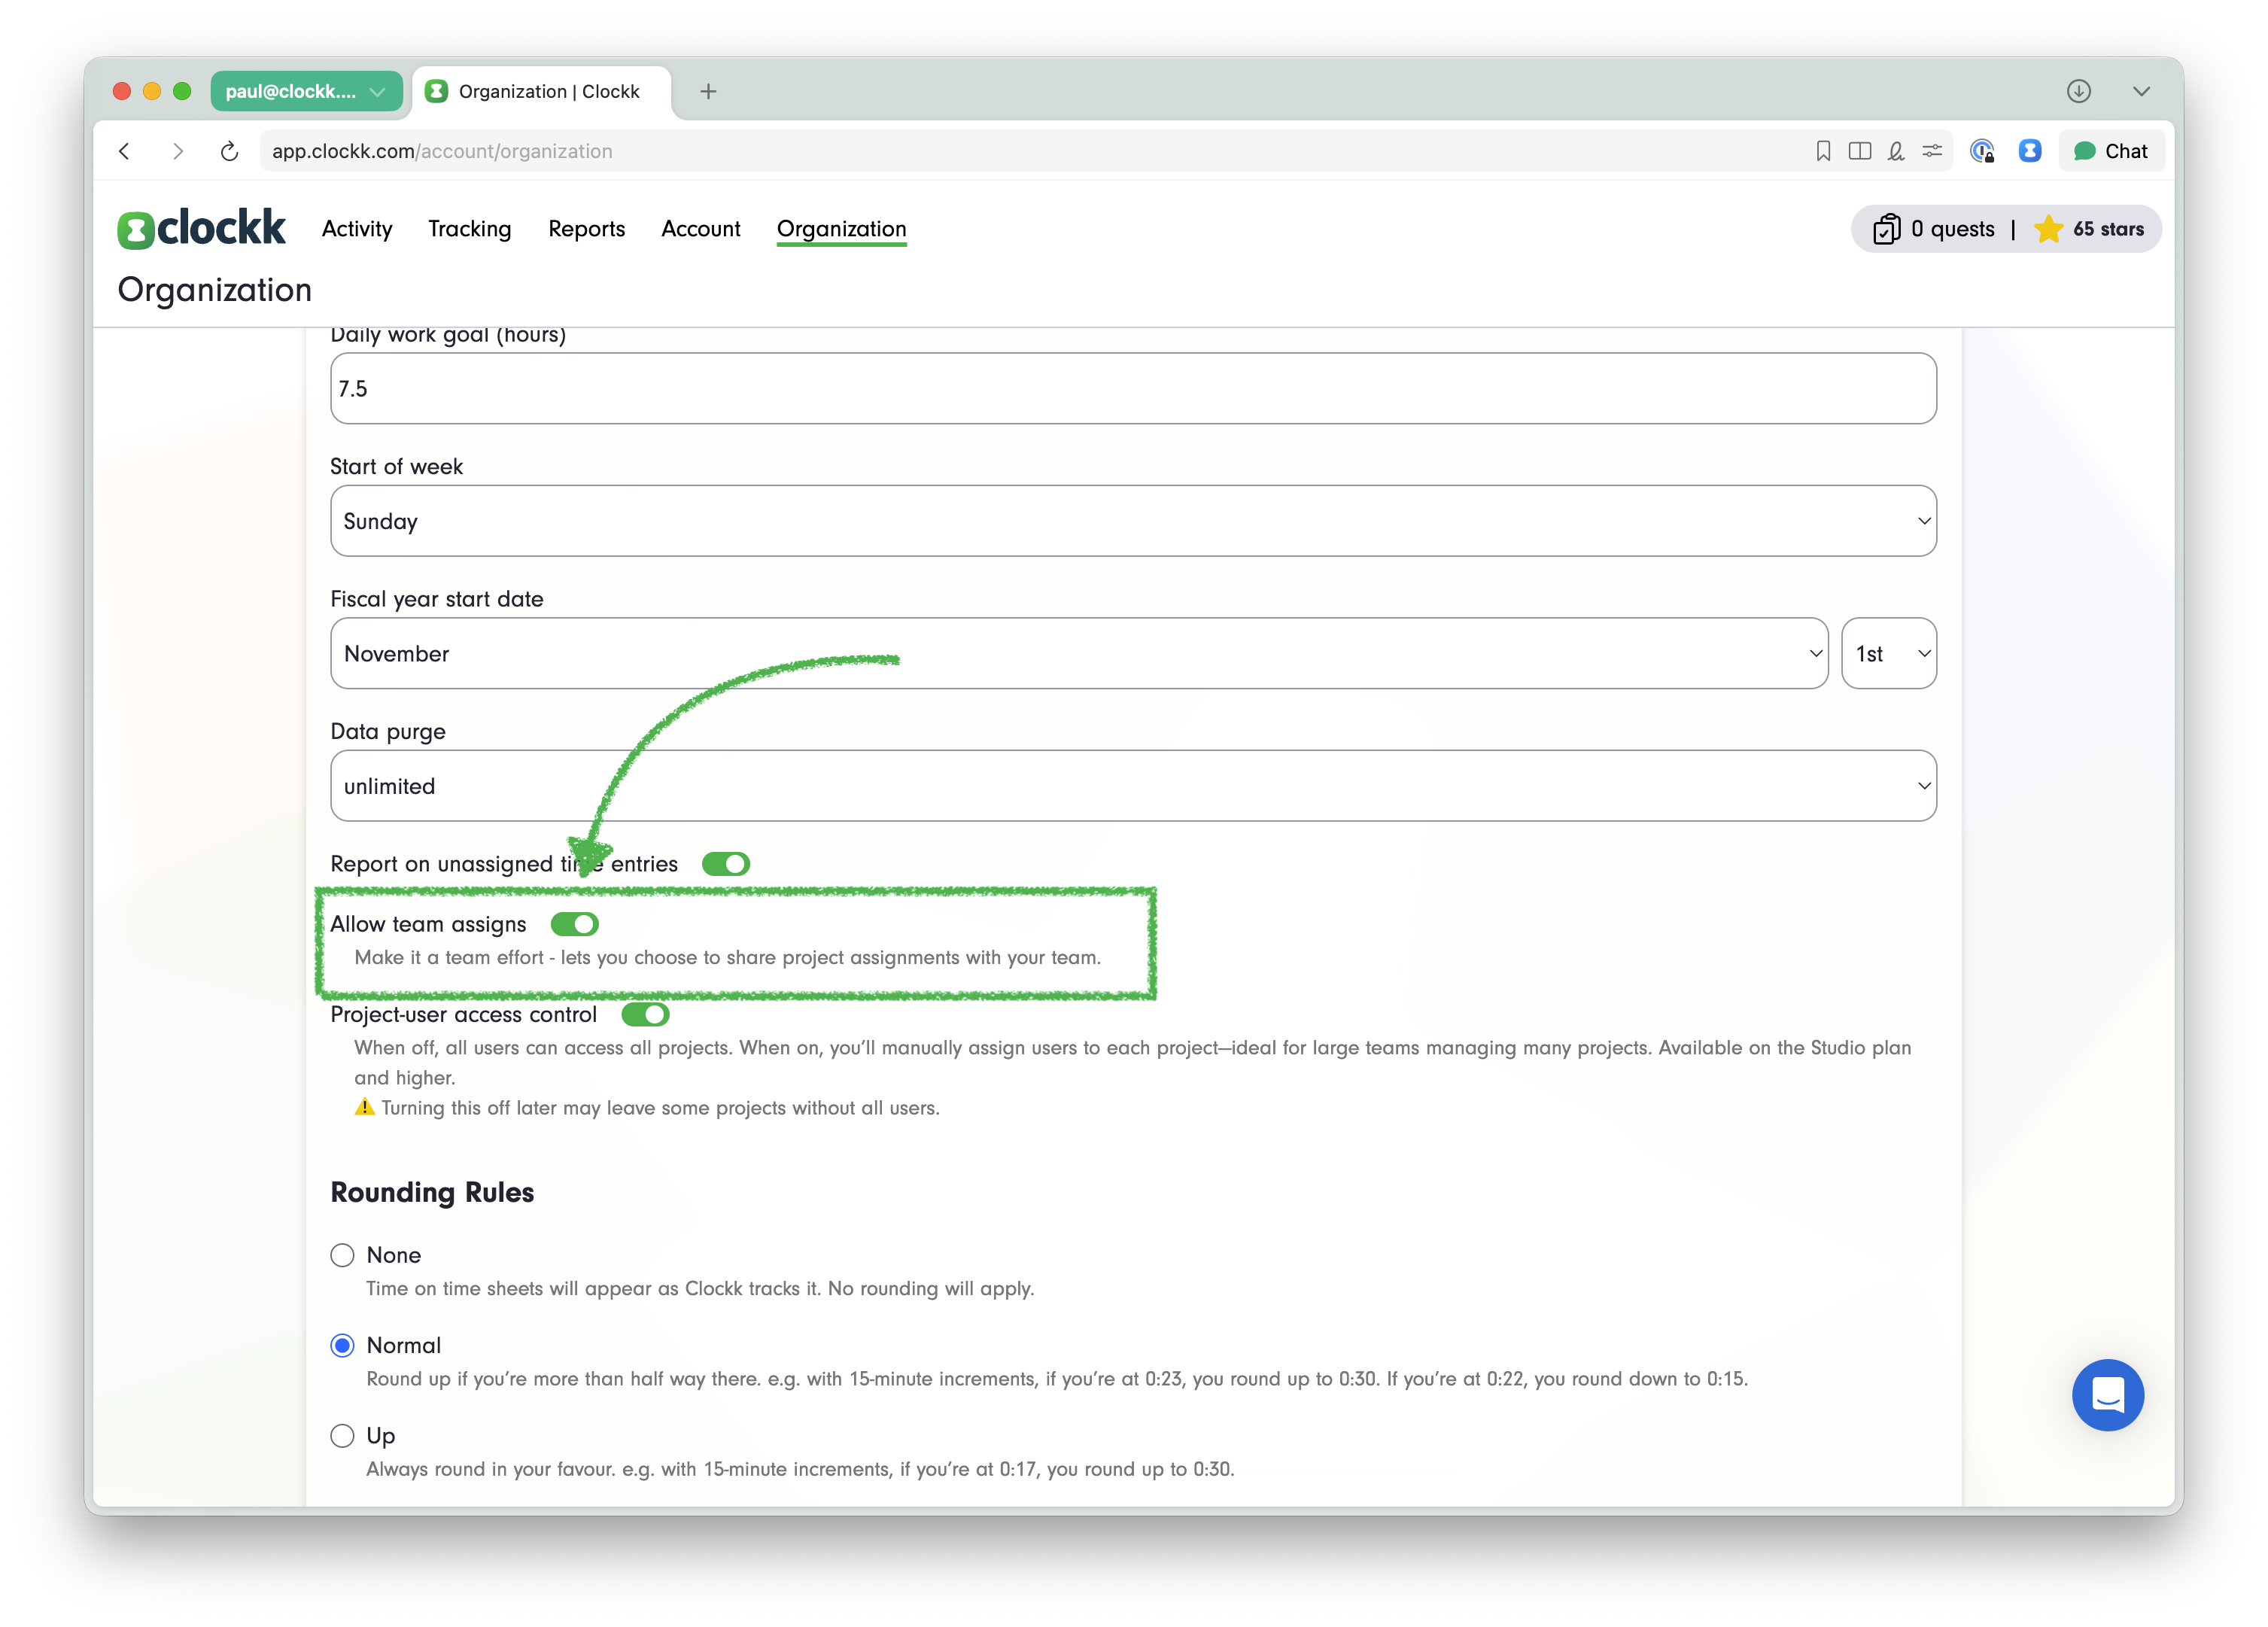This screenshot has height=1627, width=2268.
Task: Go to the Reports menu
Action: pos(586,229)
